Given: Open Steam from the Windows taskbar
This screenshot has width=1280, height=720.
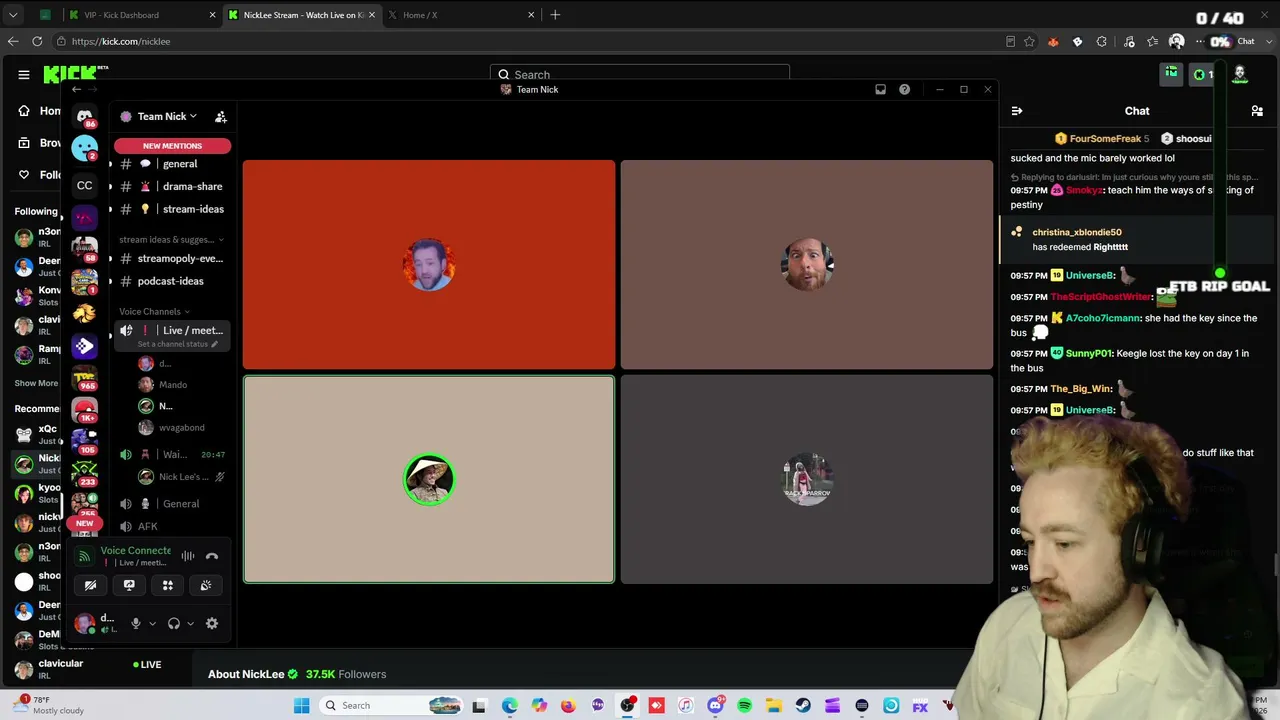Looking at the screenshot, I should [803, 706].
